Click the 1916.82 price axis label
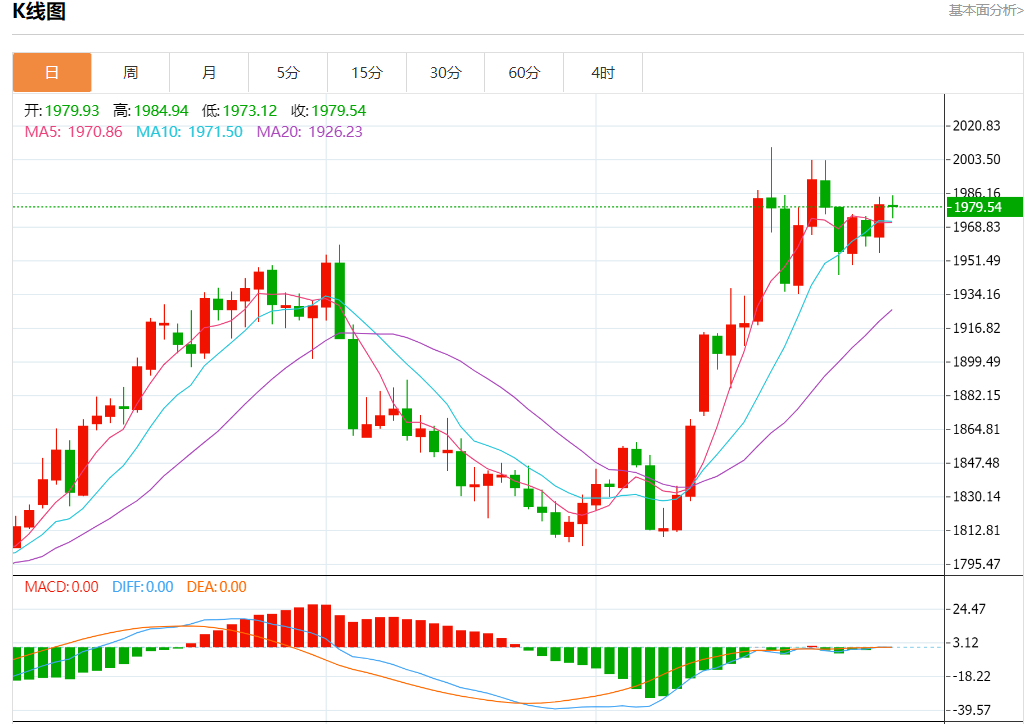The width and height of the screenshot is (1036, 724). [x=977, y=328]
